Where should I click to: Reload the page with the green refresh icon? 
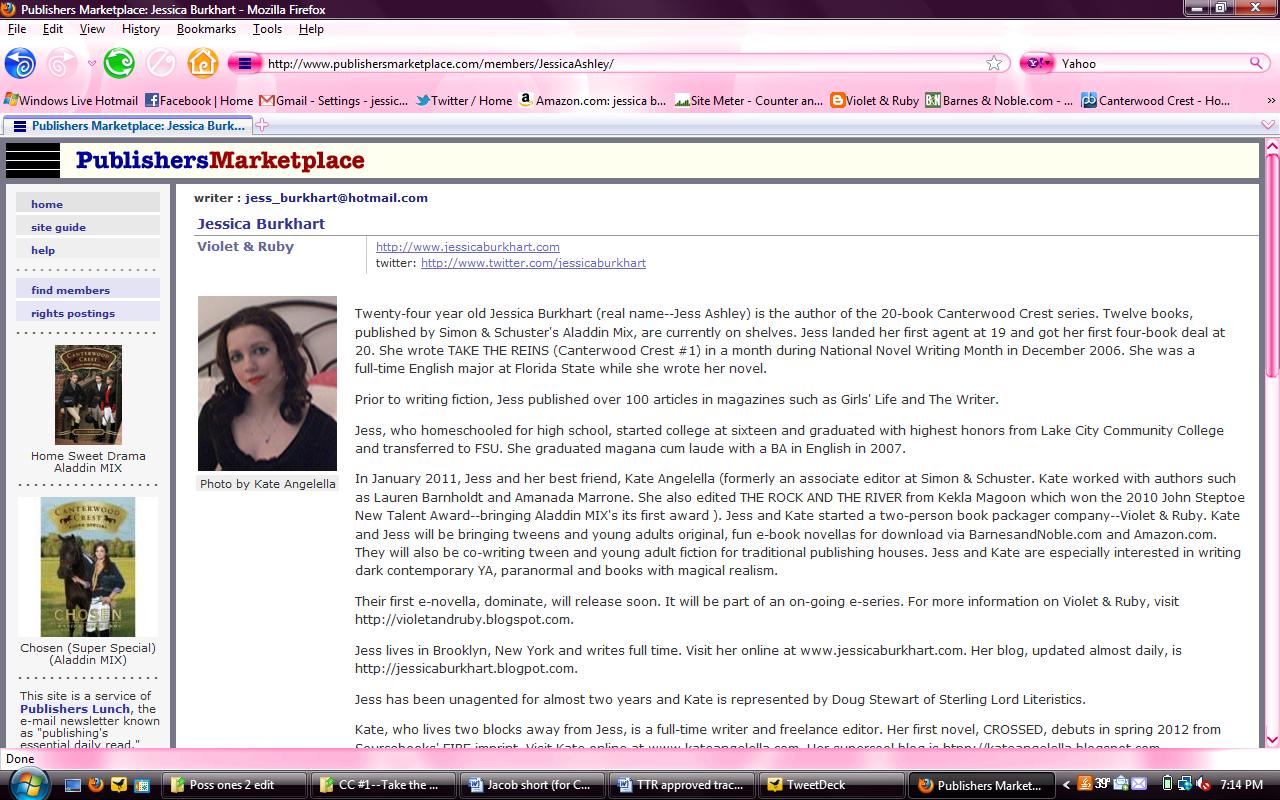(x=119, y=63)
